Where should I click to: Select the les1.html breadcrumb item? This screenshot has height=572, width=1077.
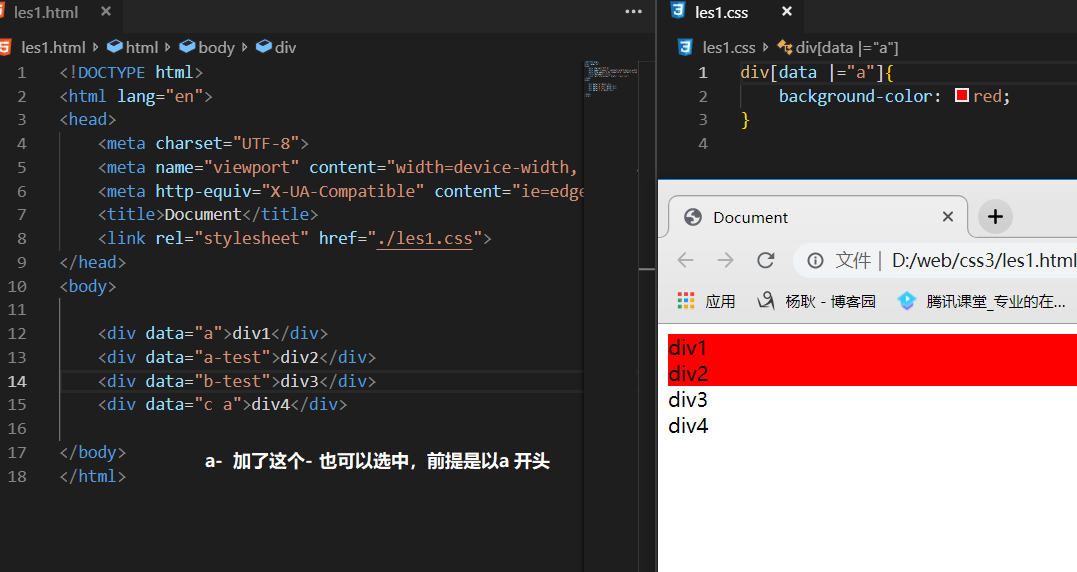[x=53, y=47]
